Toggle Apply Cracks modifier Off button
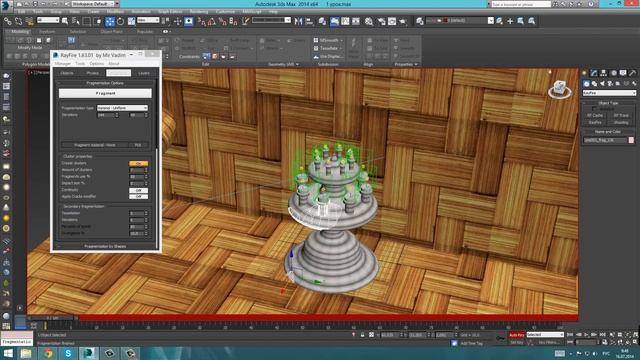This screenshot has height=360, width=640. [138, 196]
